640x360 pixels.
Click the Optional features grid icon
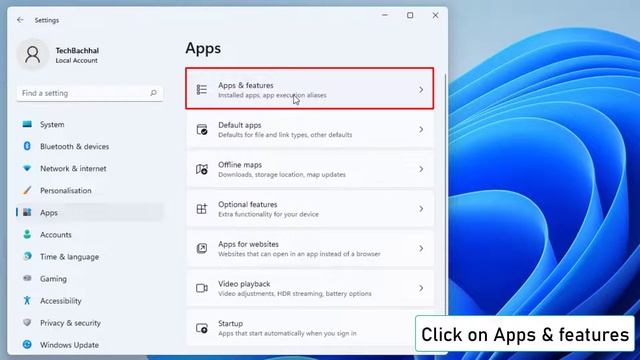click(202, 209)
